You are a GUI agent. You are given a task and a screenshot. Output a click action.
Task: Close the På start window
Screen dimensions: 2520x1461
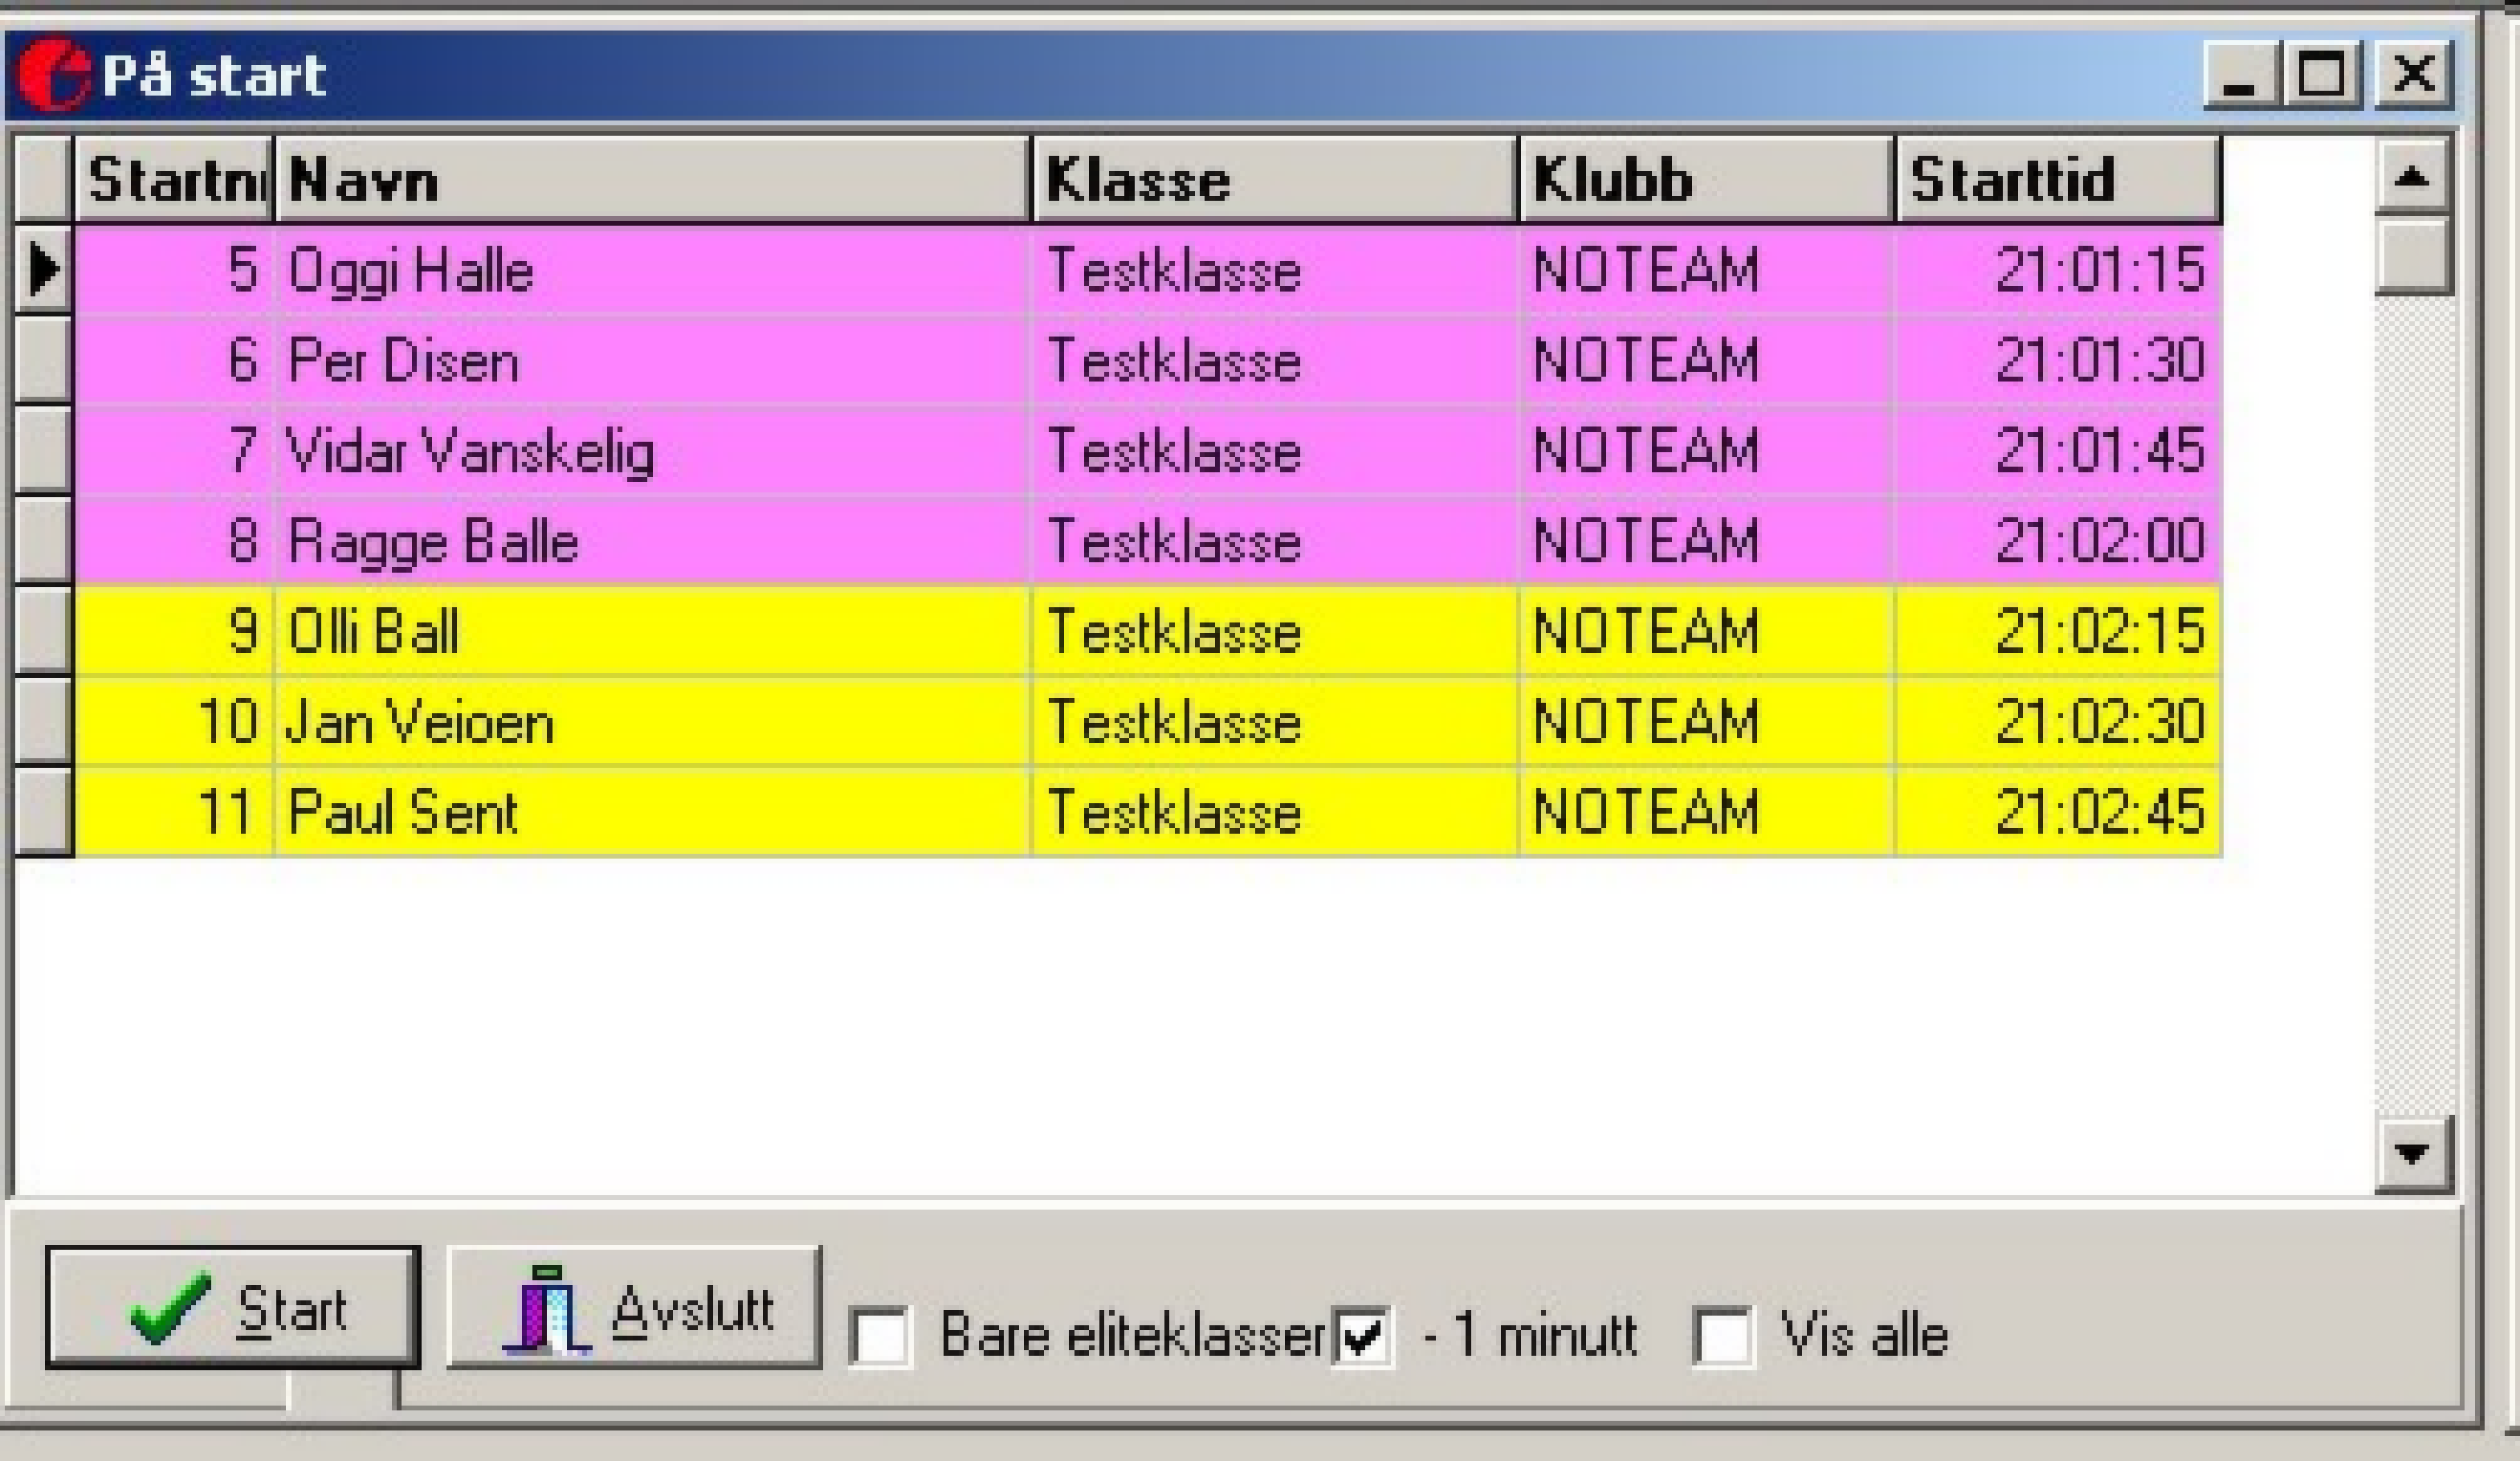2414,74
